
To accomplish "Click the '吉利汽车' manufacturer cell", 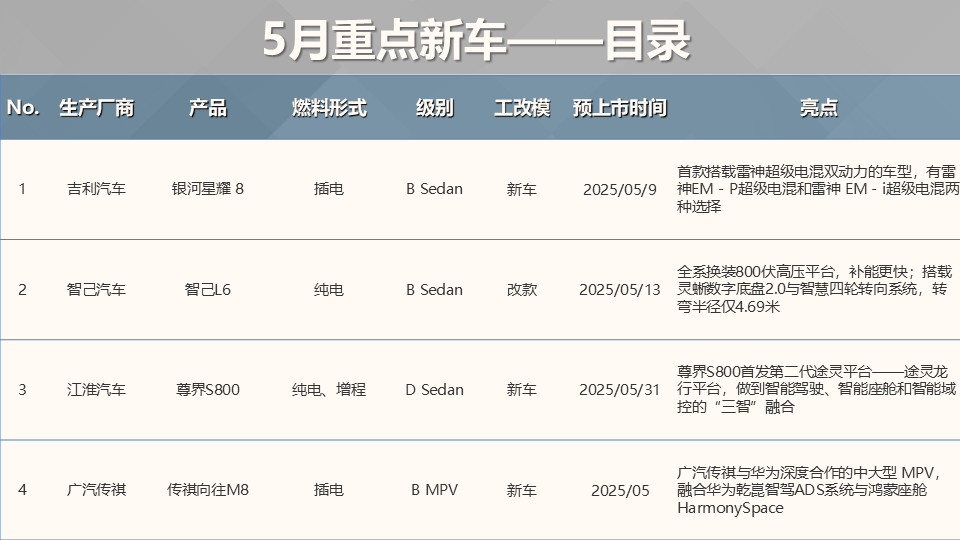I will coord(96,189).
